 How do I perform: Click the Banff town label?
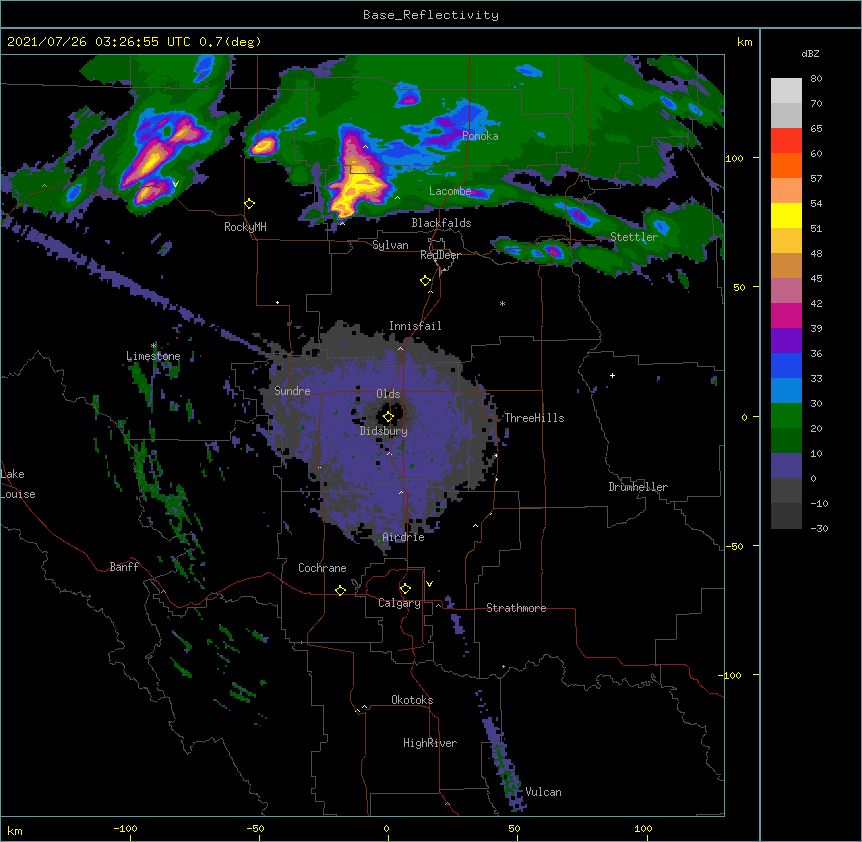(124, 567)
